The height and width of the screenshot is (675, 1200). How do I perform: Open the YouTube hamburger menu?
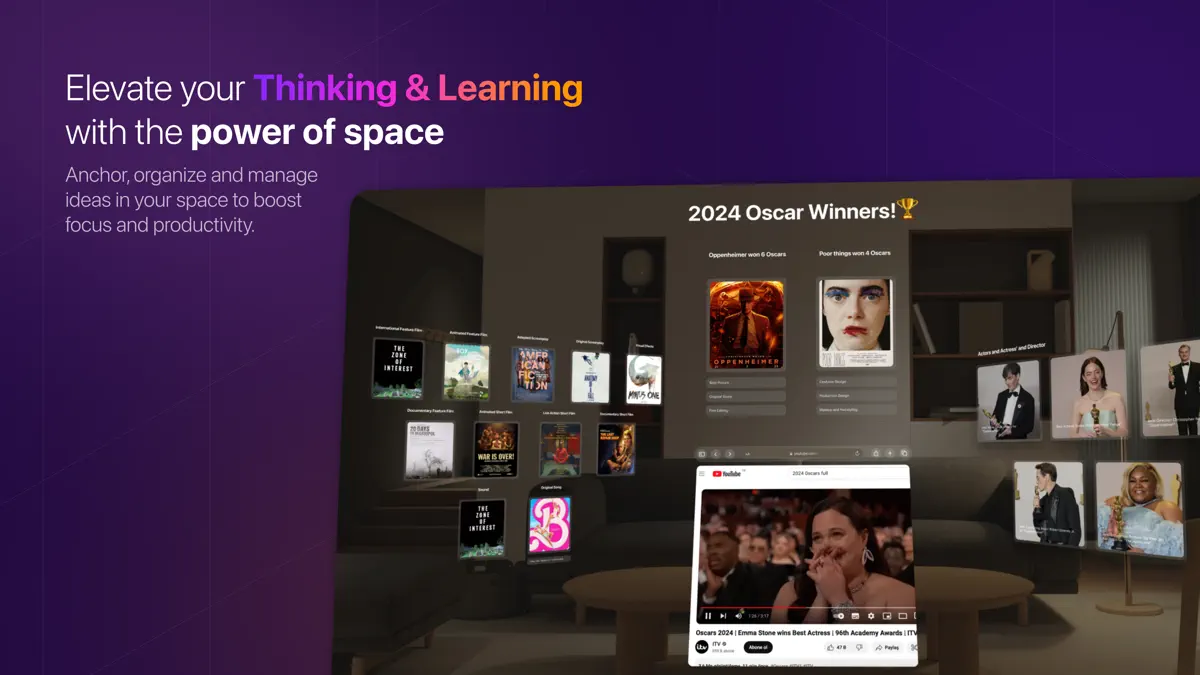701,473
